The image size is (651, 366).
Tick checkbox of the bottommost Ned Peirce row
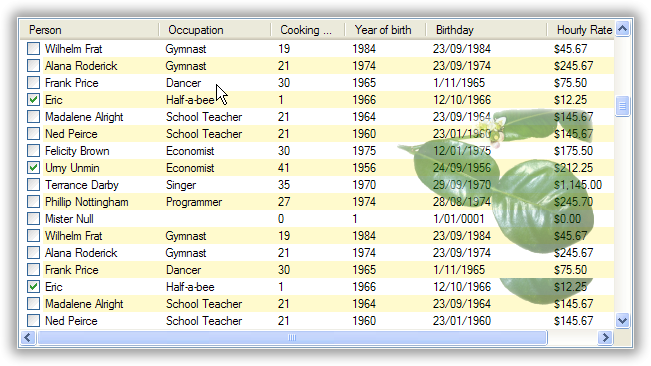33,321
